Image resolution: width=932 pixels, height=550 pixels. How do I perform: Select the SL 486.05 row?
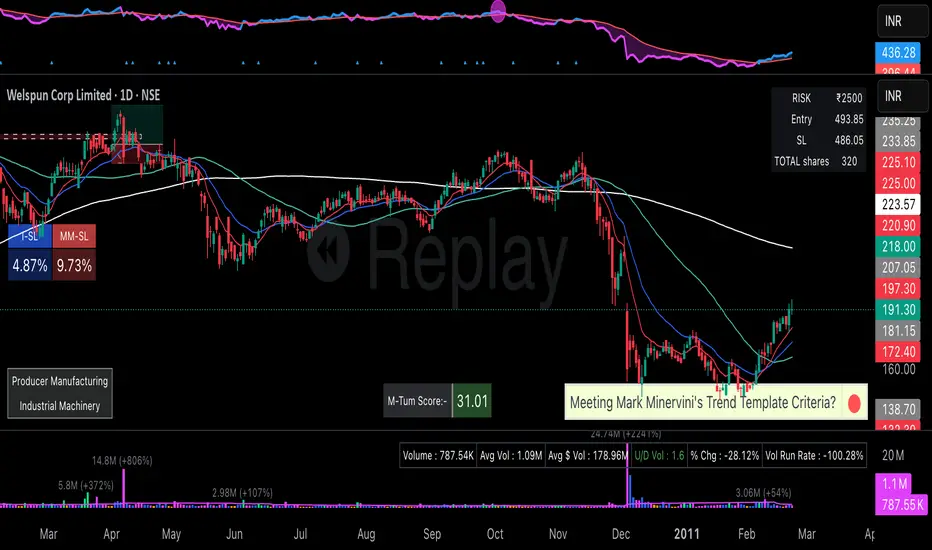pyautogui.click(x=819, y=140)
